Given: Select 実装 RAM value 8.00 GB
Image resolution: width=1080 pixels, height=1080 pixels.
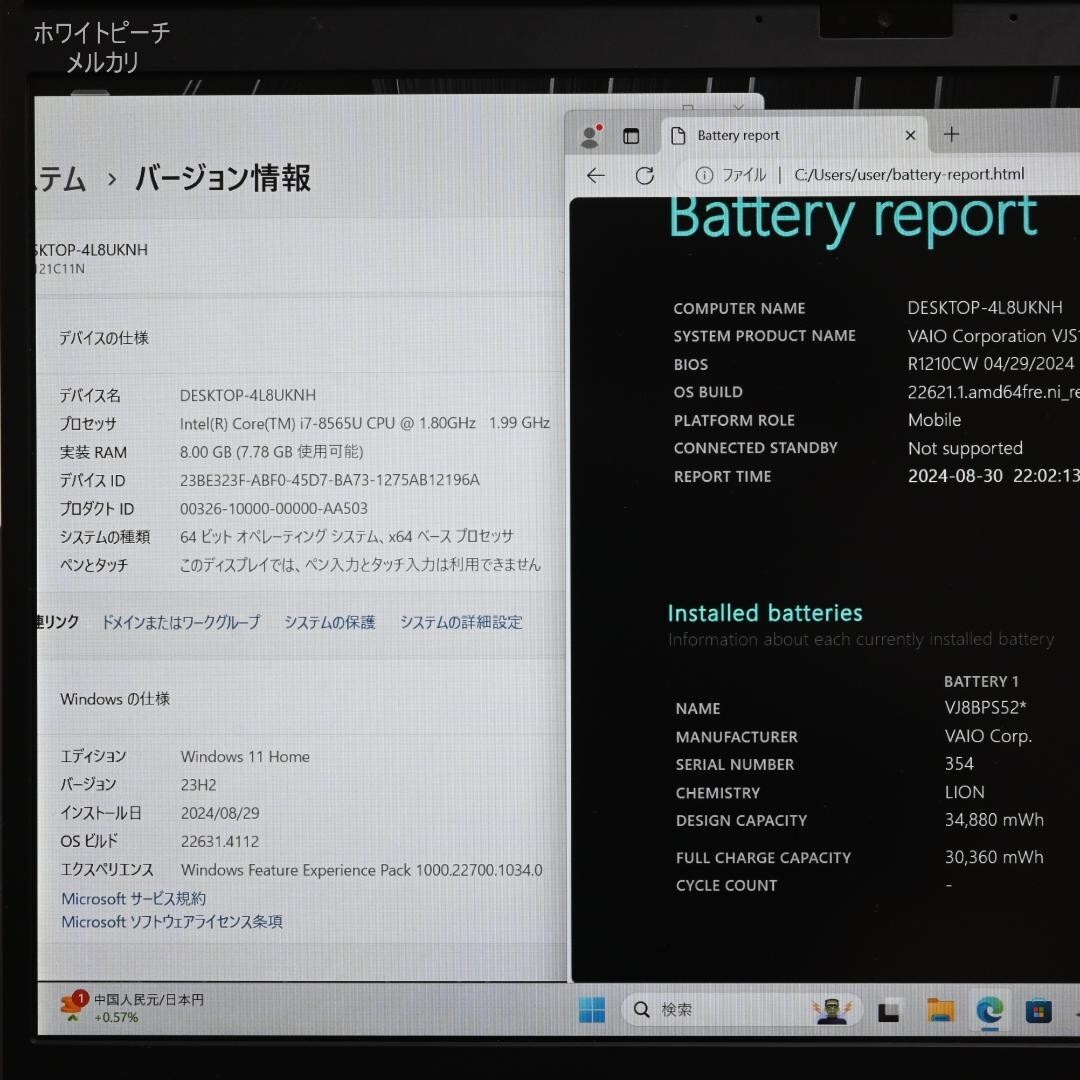Looking at the screenshot, I should pyautogui.click(x=271, y=452).
